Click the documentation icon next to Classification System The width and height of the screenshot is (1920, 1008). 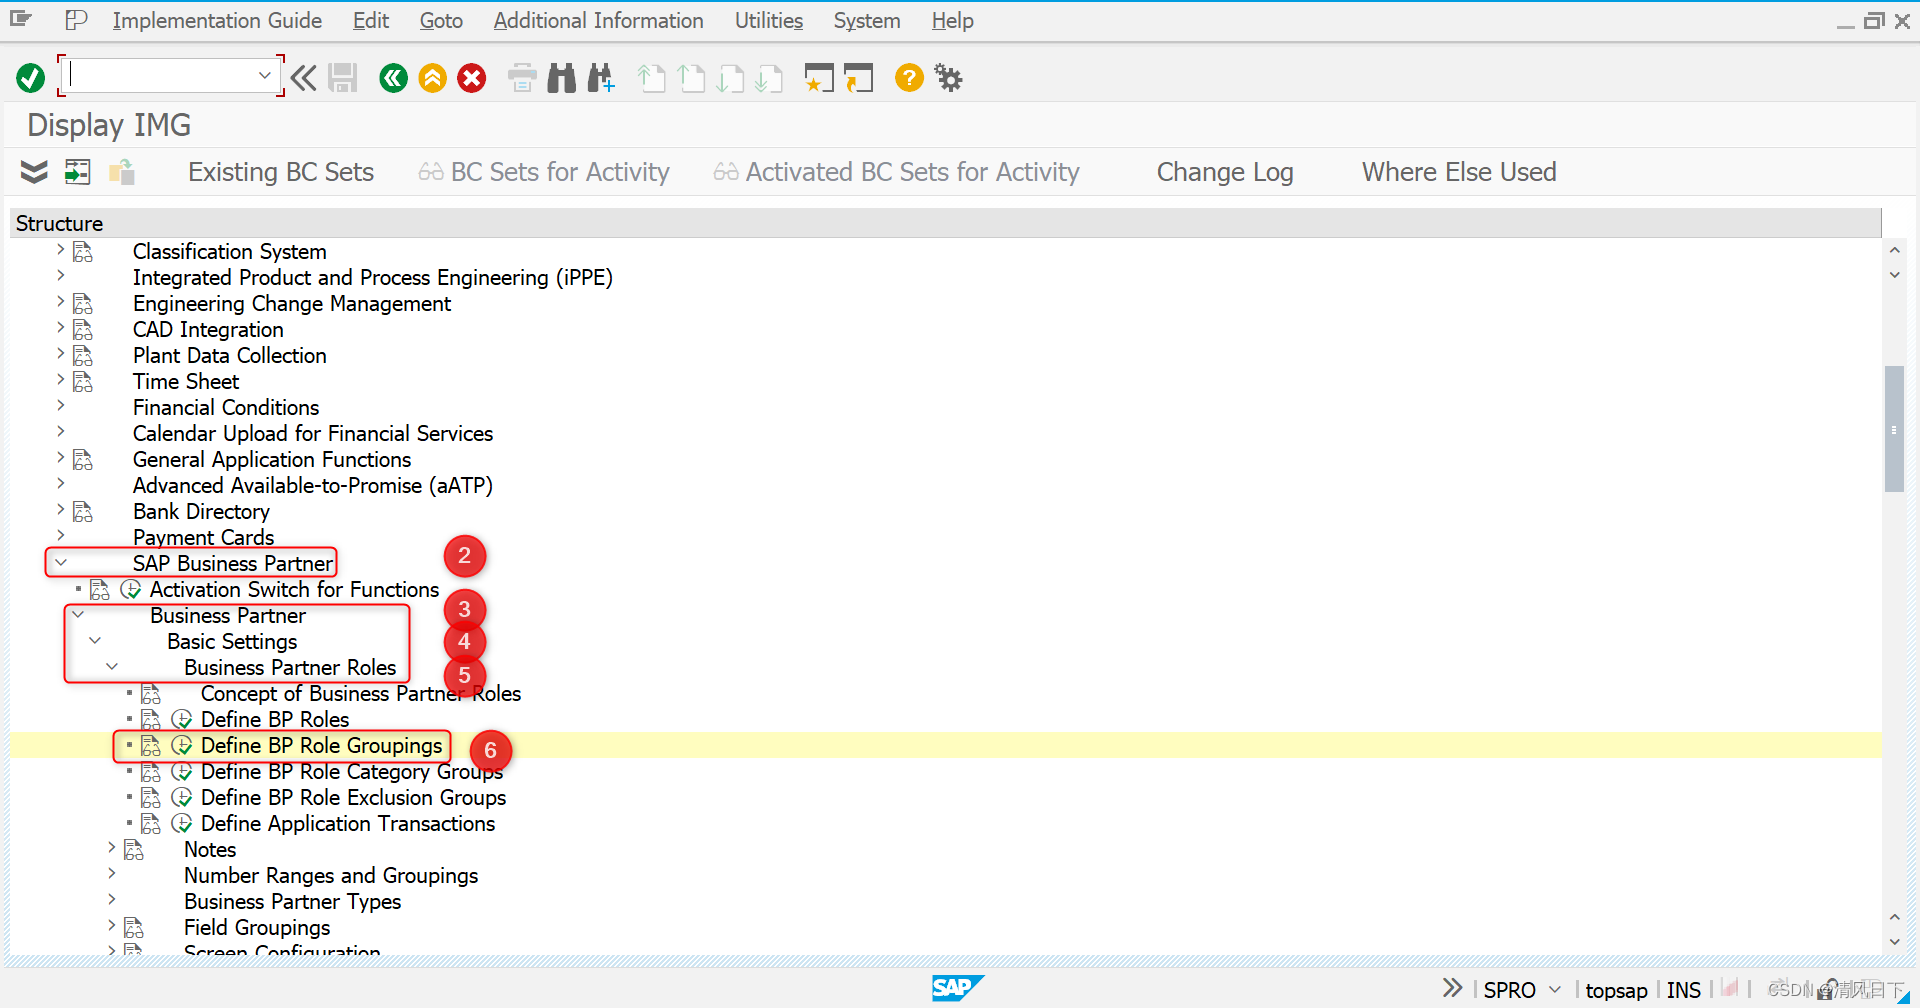click(83, 252)
